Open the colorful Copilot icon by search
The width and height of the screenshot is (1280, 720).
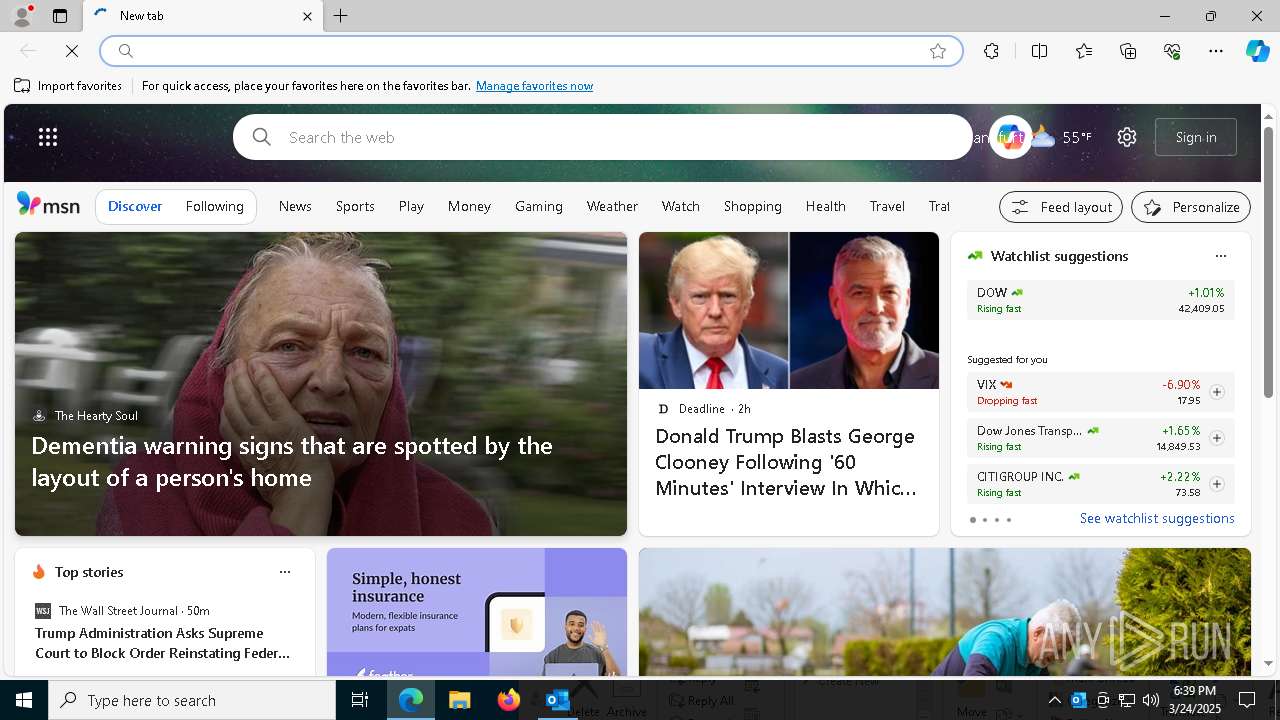pos(1010,137)
